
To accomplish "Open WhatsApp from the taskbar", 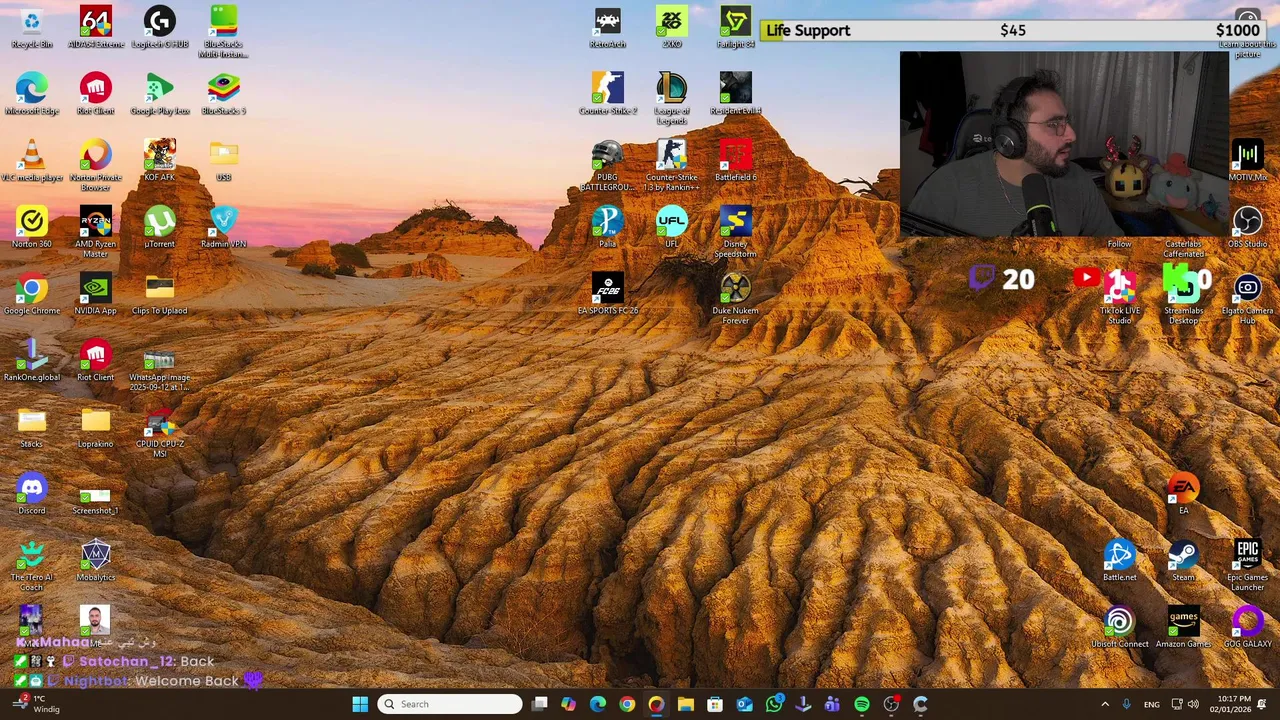I will [773, 704].
